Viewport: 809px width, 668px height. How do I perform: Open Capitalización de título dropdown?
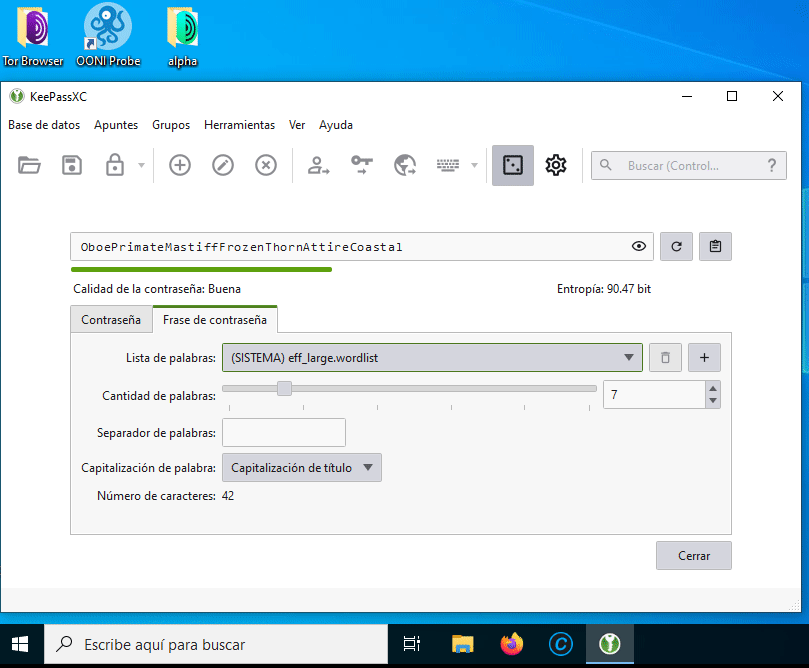(x=302, y=467)
